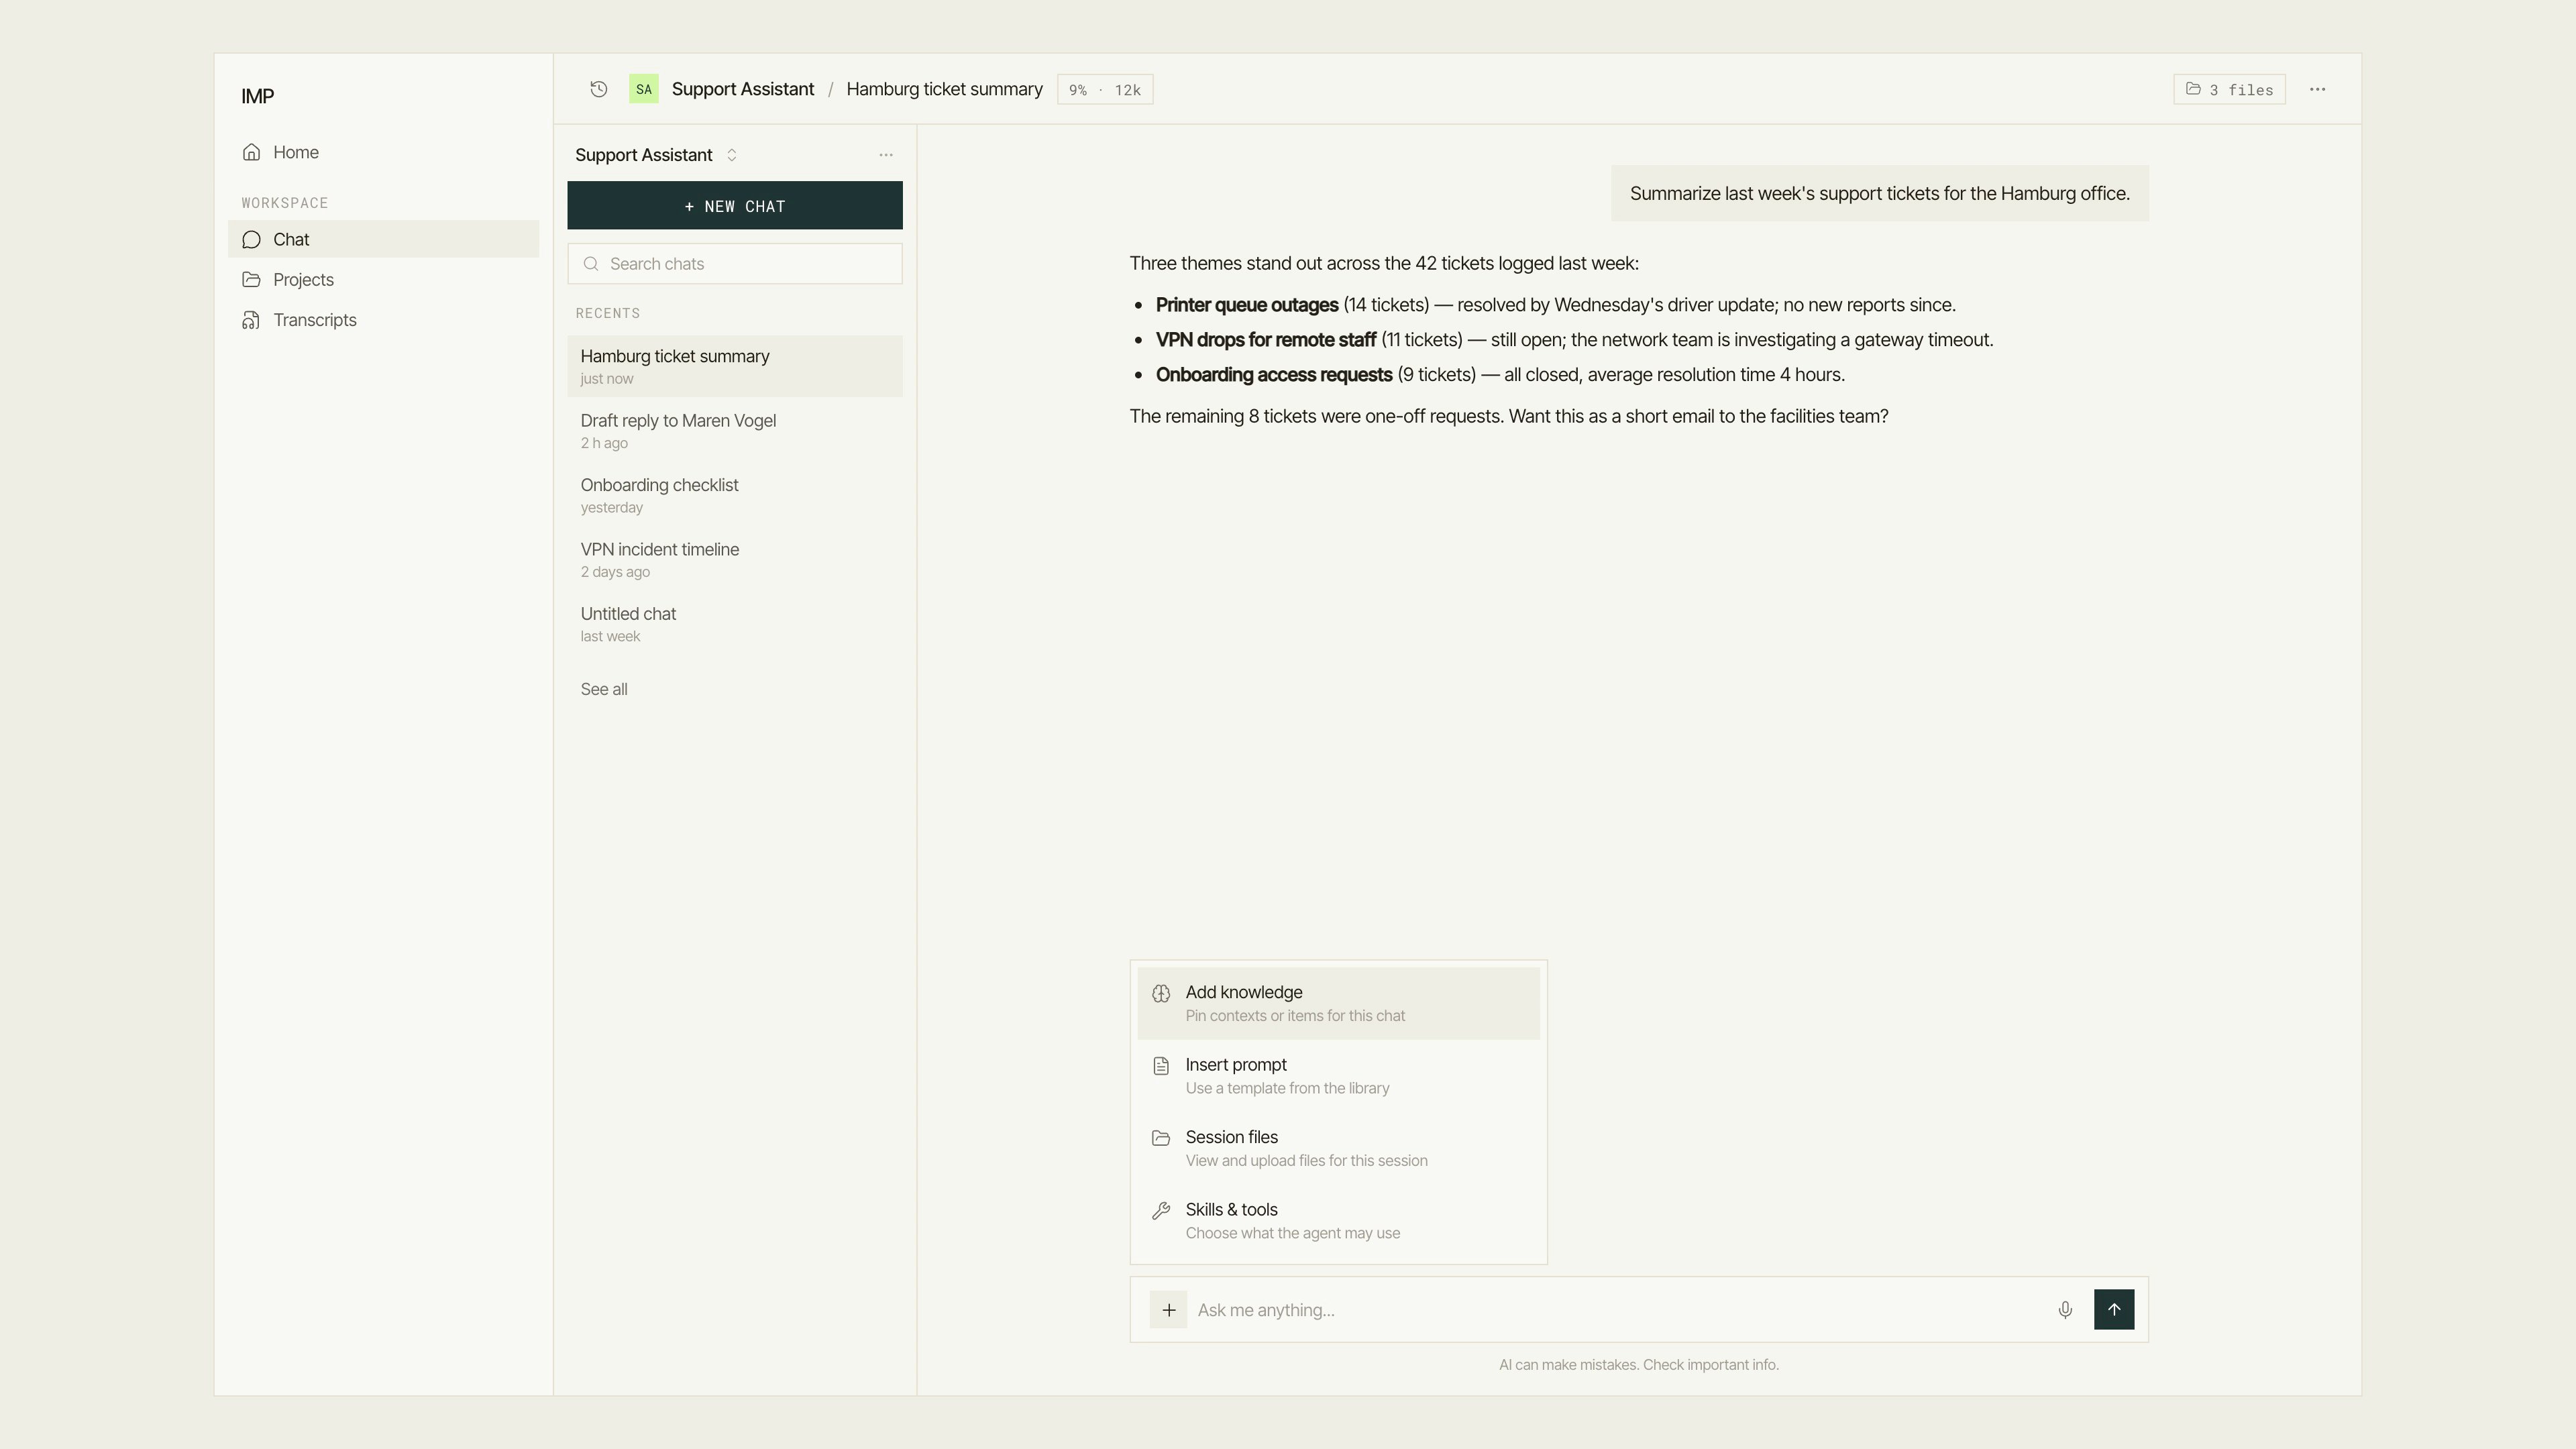Select Add knowledge menu entry
2576x1449 pixels.
(x=1338, y=1003)
